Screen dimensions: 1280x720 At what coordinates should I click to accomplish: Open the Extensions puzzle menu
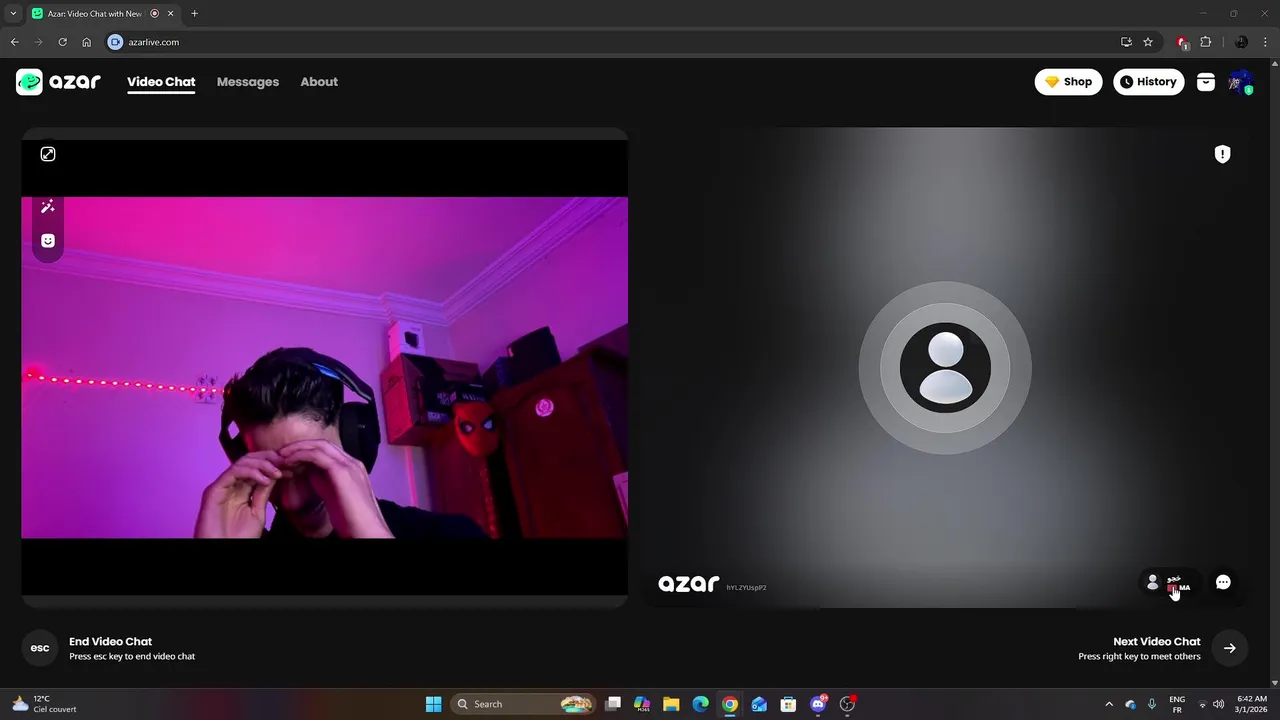pos(1205,42)
